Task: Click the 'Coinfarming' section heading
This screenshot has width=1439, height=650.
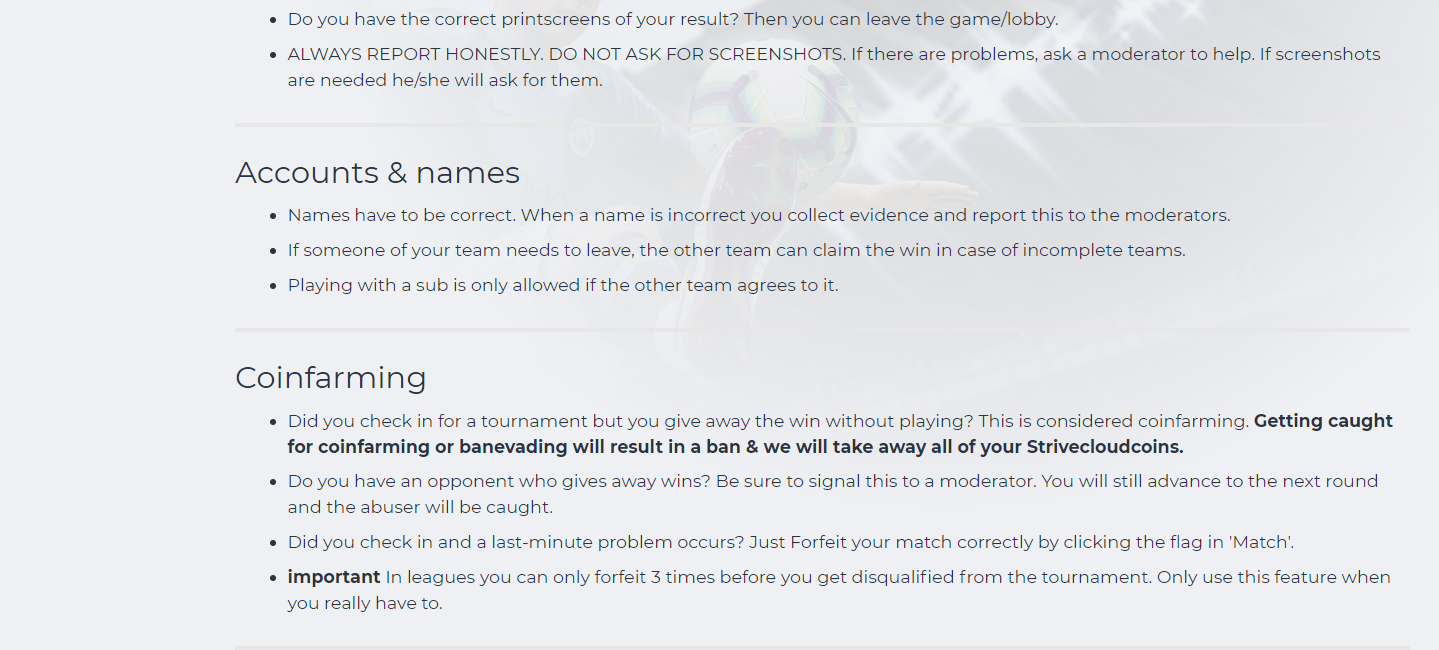Action: (330, 378)
